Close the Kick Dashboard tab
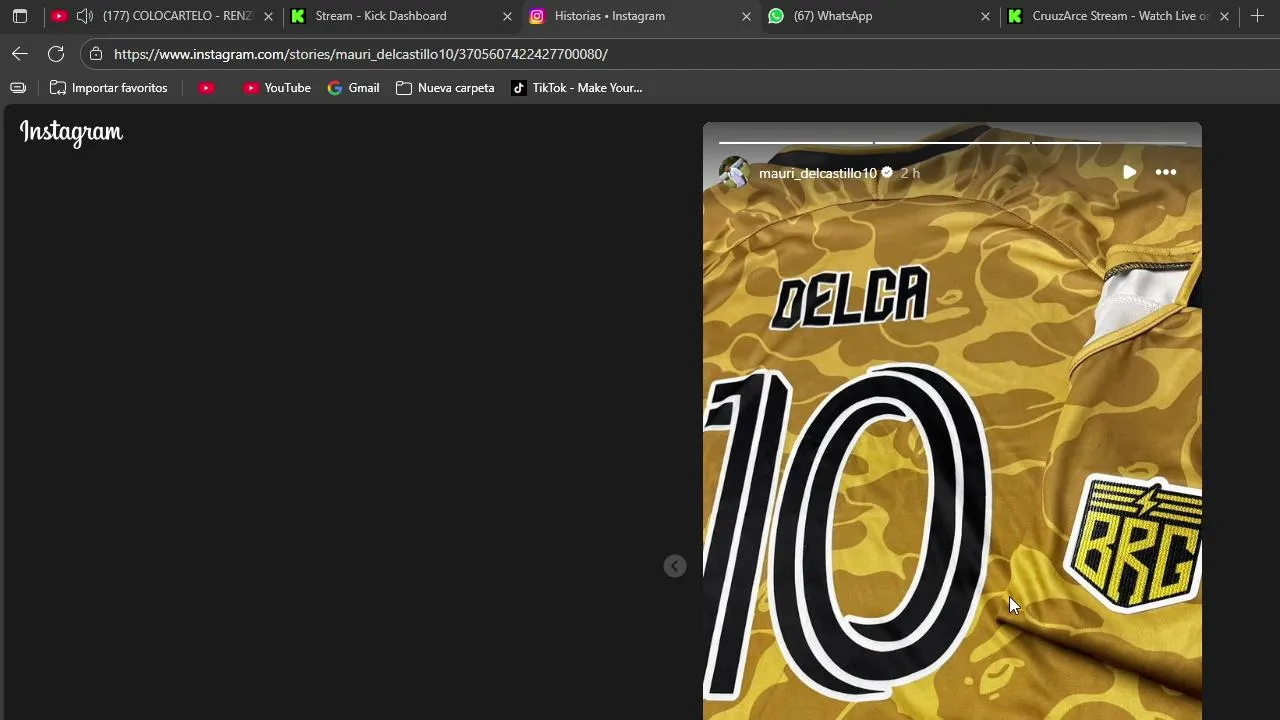This screenshot has height=720, width=1280. (507, 16)
